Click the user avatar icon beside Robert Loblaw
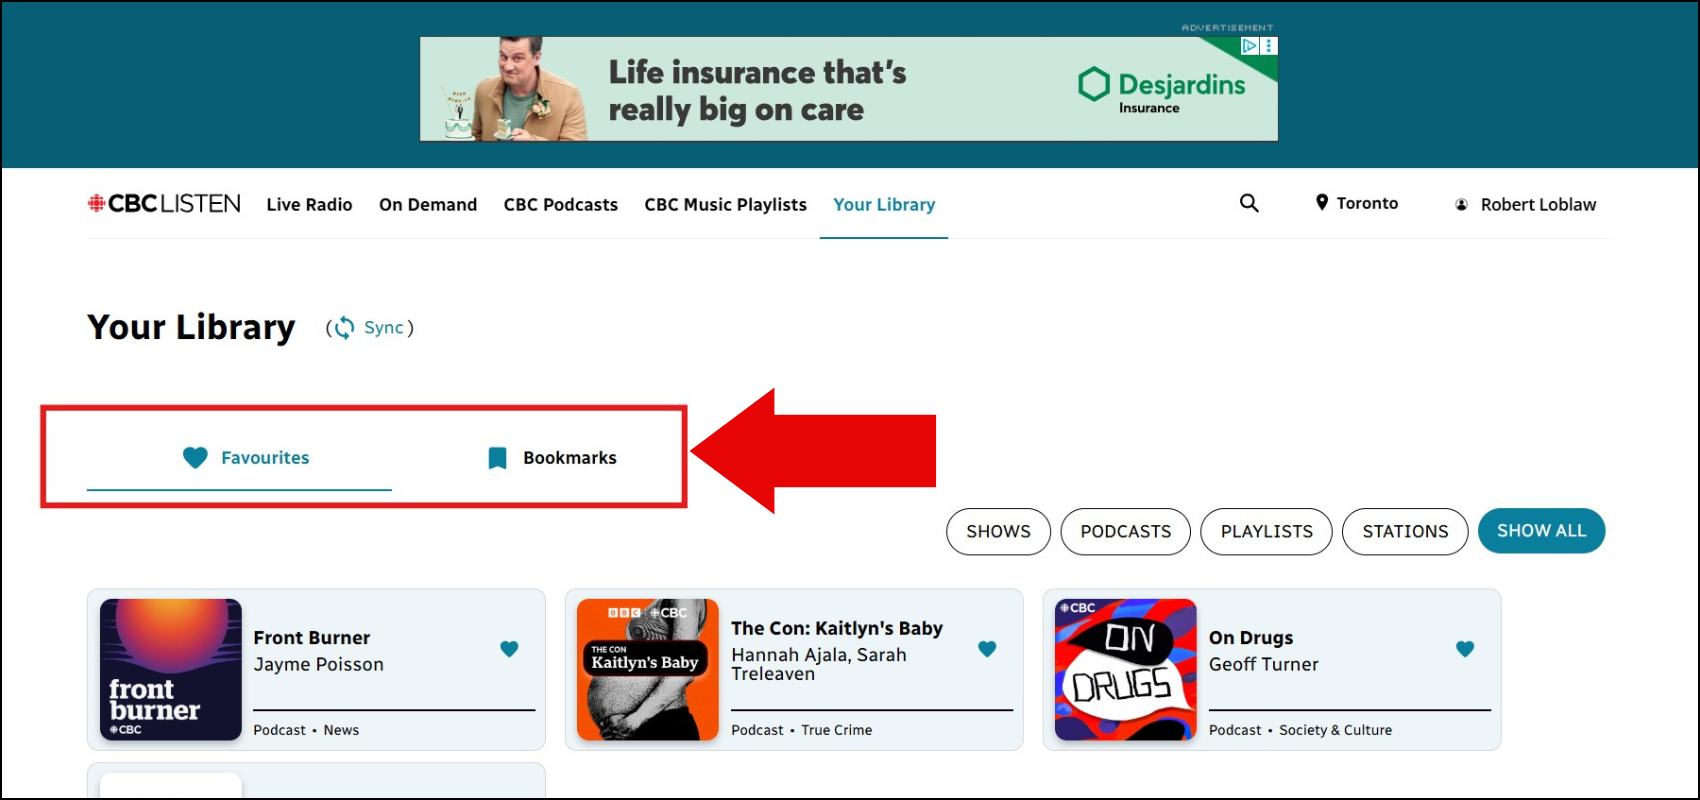The width and height of the screenshot is (1700, 800). click(x=1461, y=204)
